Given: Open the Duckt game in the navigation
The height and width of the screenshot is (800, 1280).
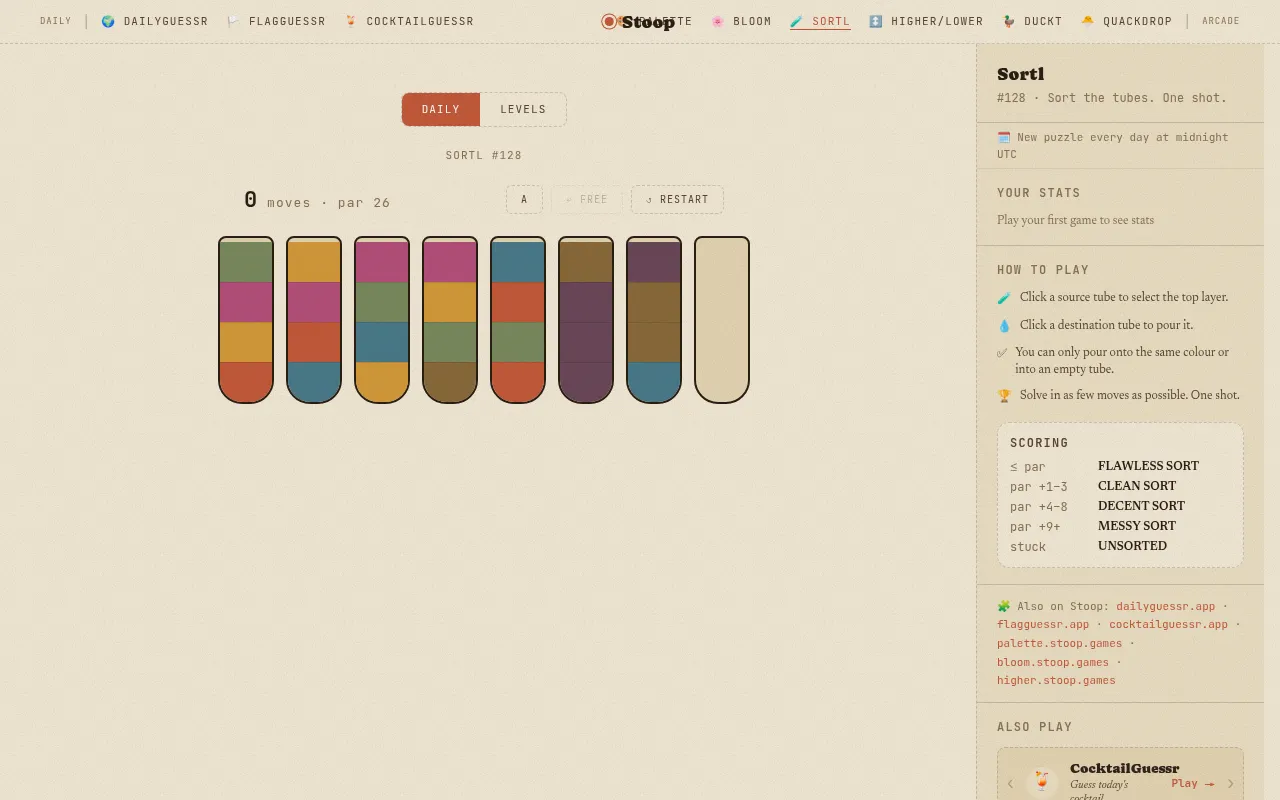Looking at the screenshot, I should pyautogui.click(x=1032, y=21).
